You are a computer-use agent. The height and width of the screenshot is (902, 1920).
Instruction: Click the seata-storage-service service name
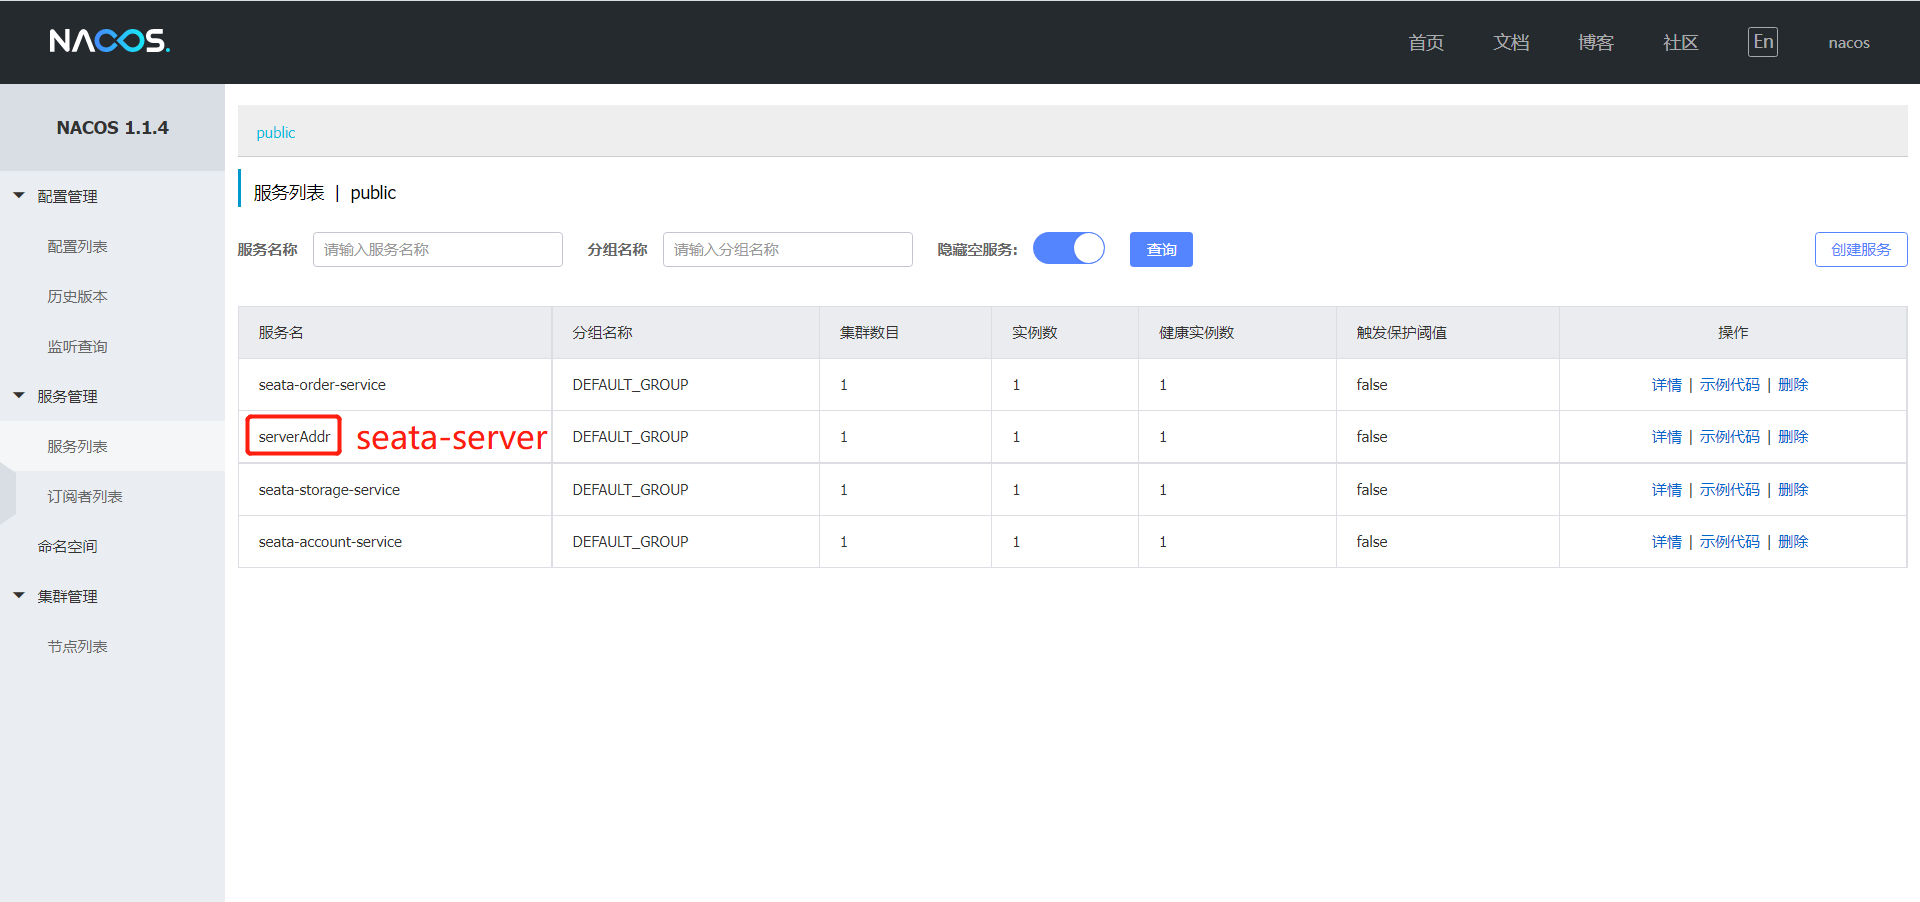point(329,490)
